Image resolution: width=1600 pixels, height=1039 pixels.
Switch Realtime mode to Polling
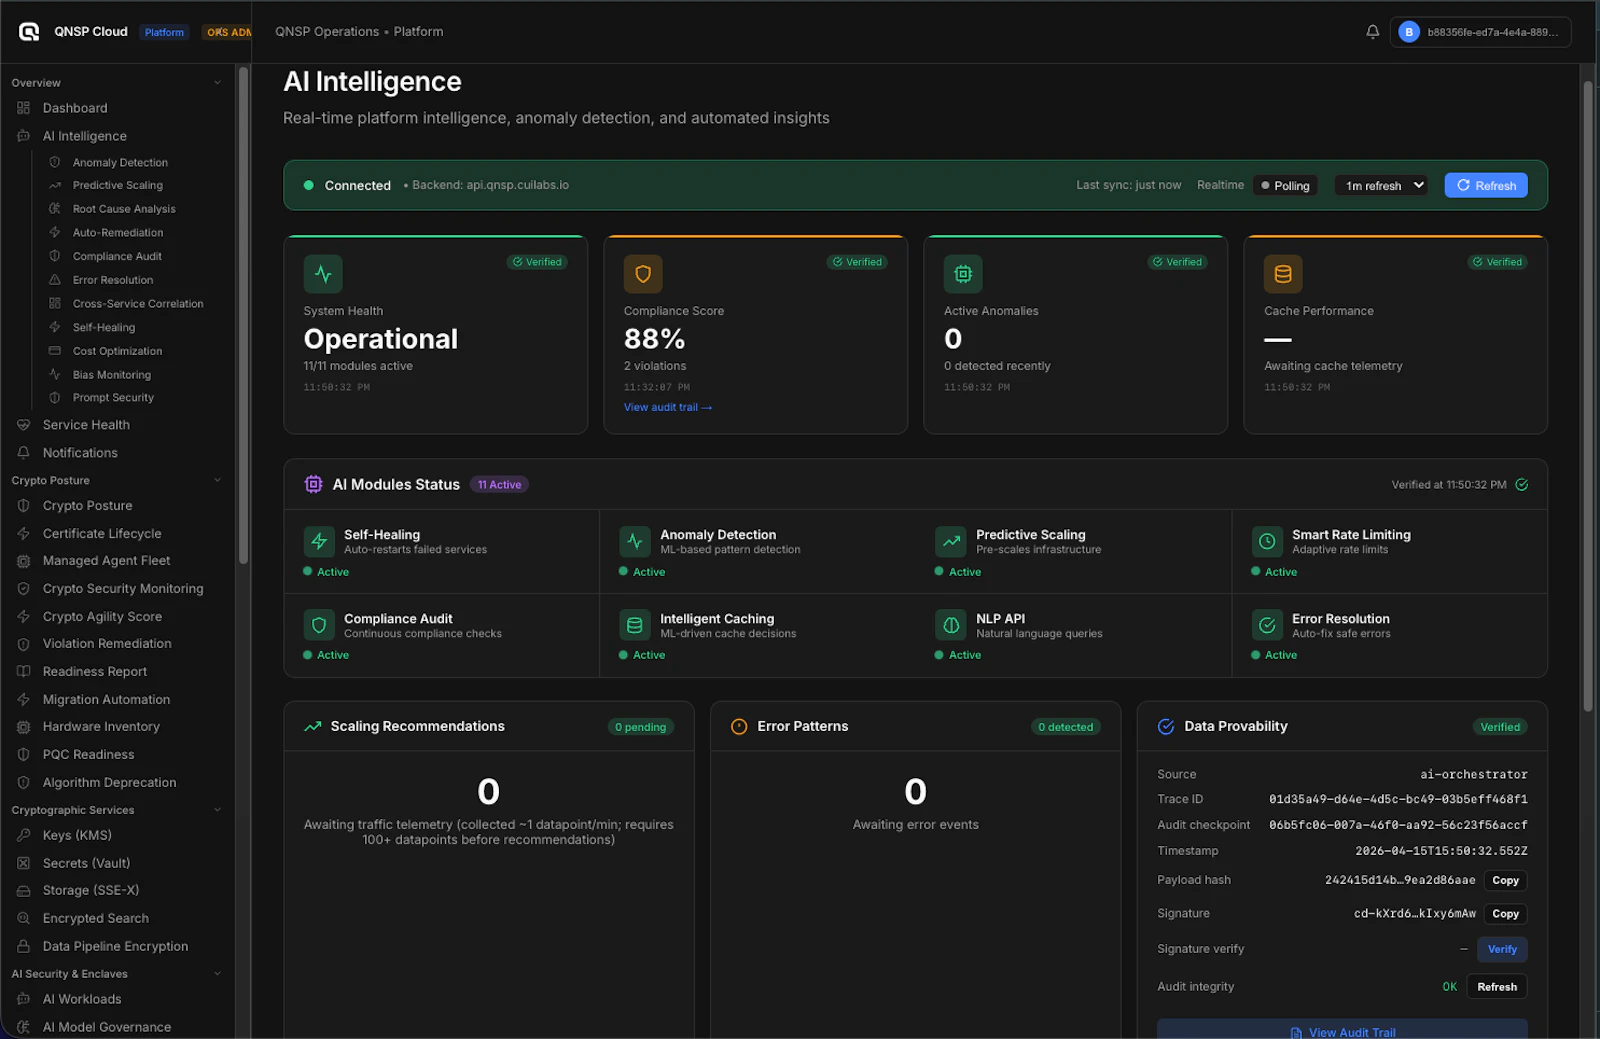pyautogui.click(x=1285, y=185)
